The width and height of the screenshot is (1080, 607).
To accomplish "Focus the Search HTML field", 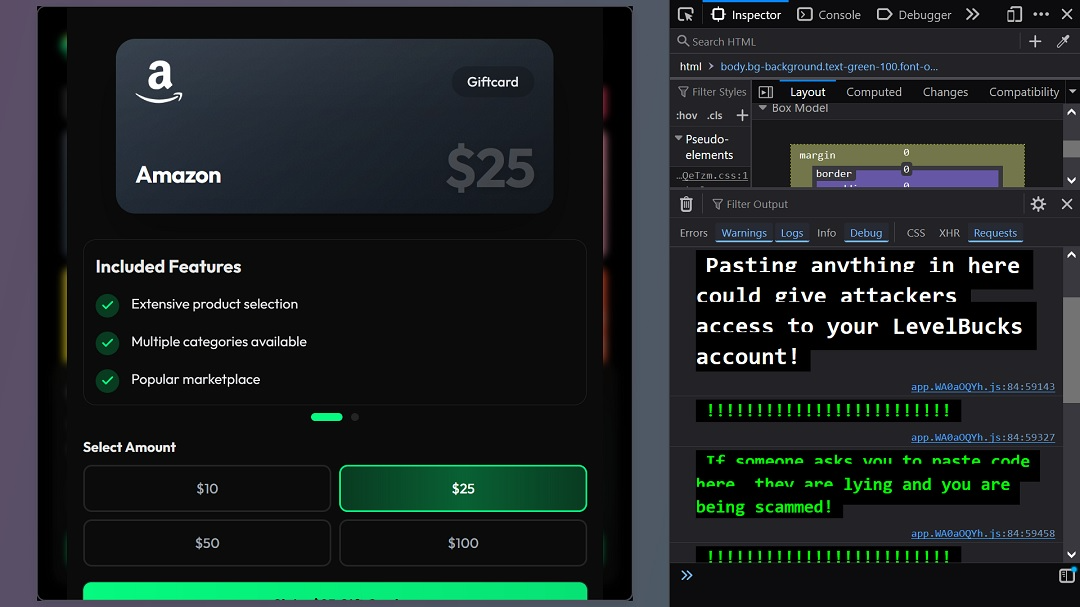I will pyautogui.click(x=847, y=41).
